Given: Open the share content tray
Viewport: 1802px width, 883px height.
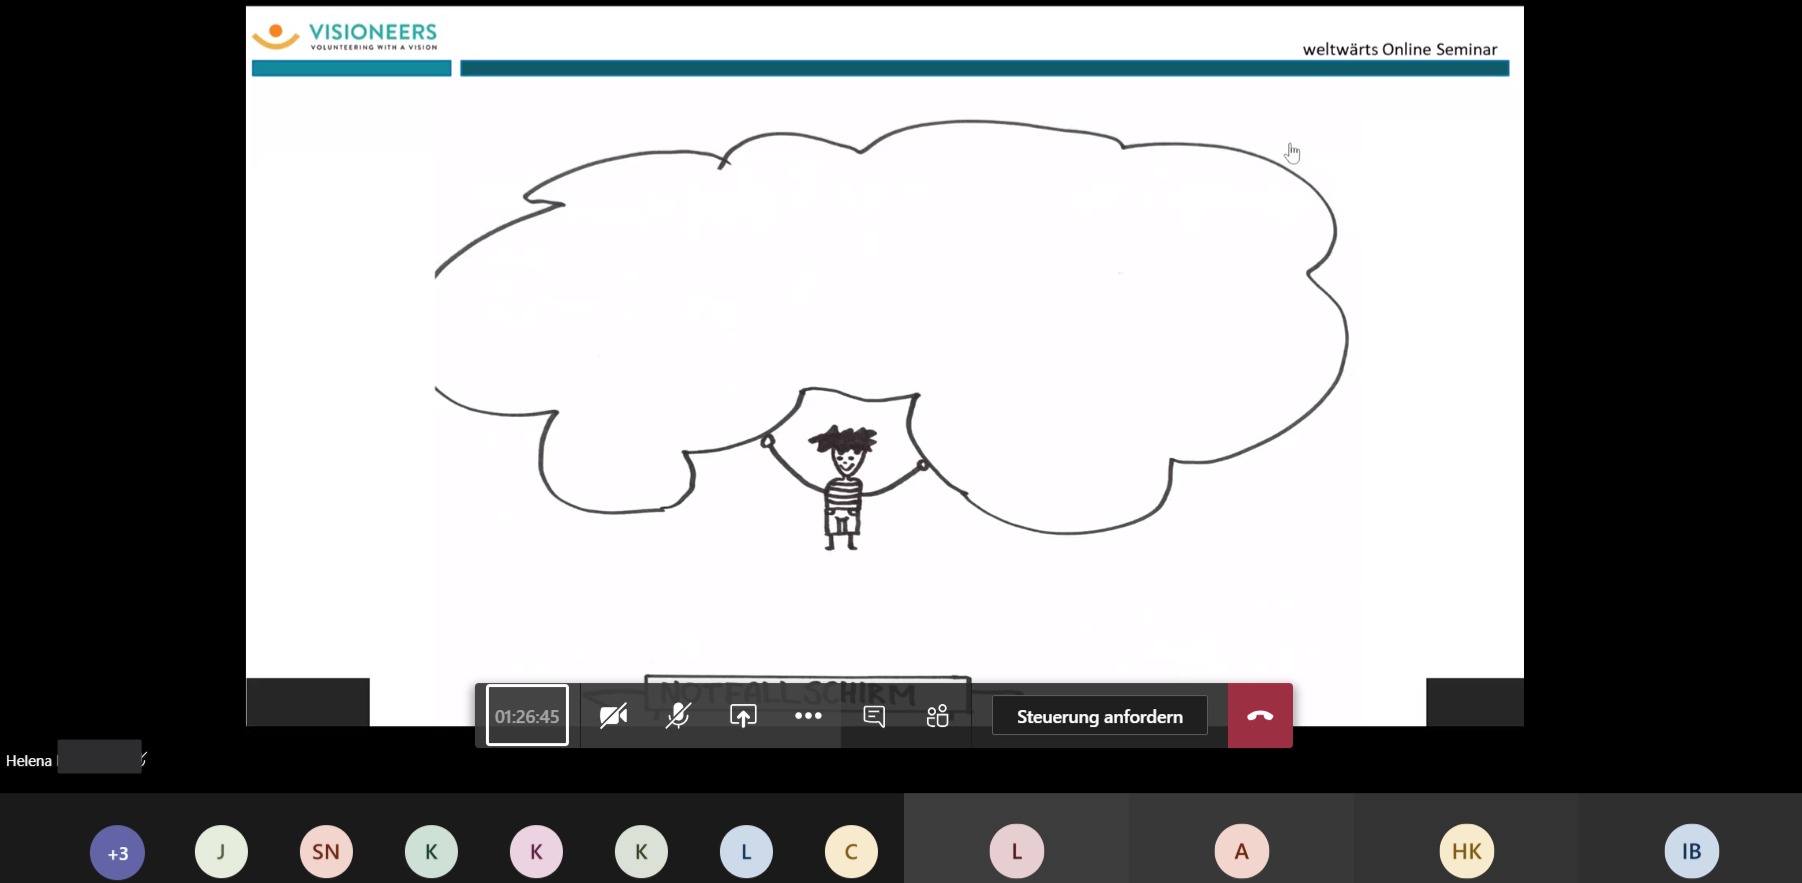Looking at the screenshot, I should [743, 716].
